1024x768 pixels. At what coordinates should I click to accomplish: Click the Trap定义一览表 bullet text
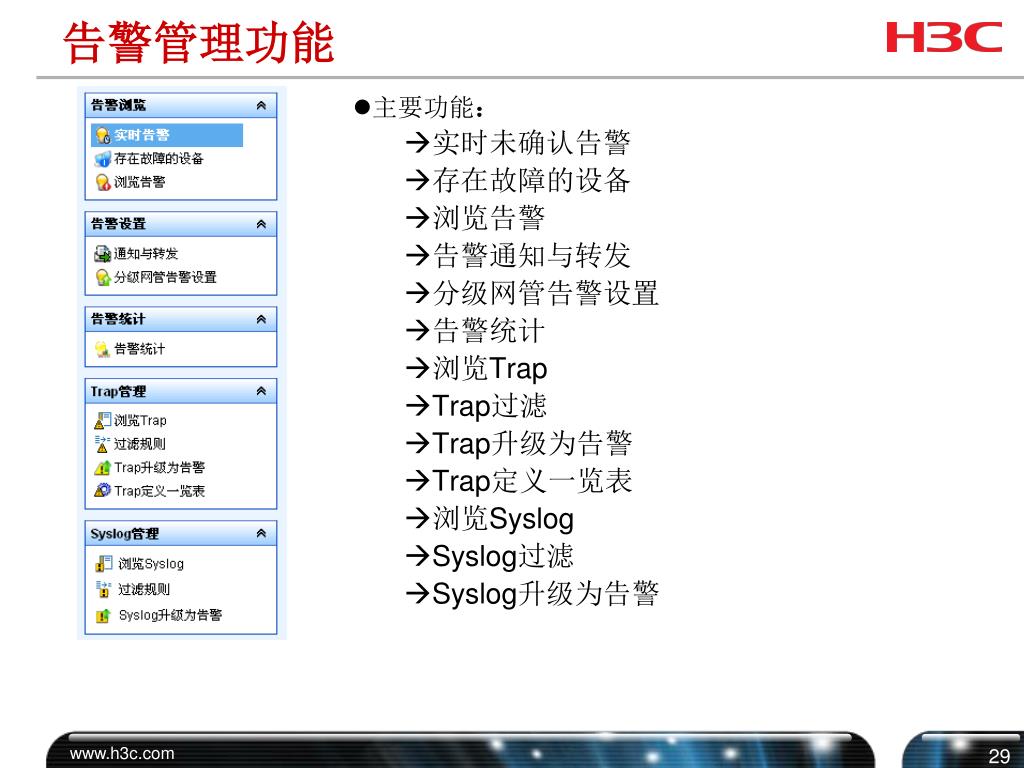click(532, 481)
